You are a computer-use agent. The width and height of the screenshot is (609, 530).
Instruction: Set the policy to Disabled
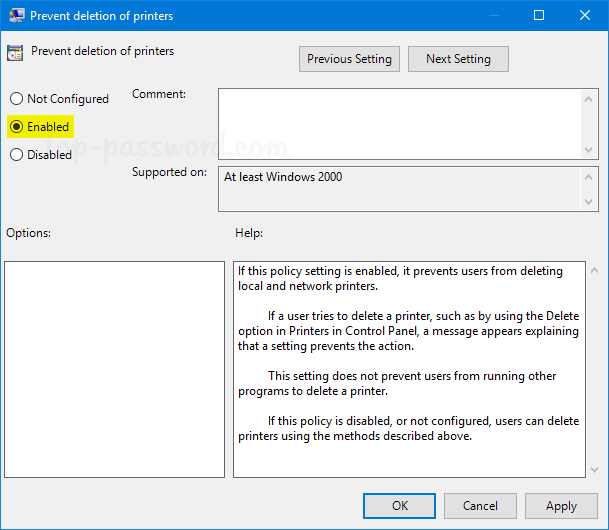pyautogui.click(x=16, y=155)
